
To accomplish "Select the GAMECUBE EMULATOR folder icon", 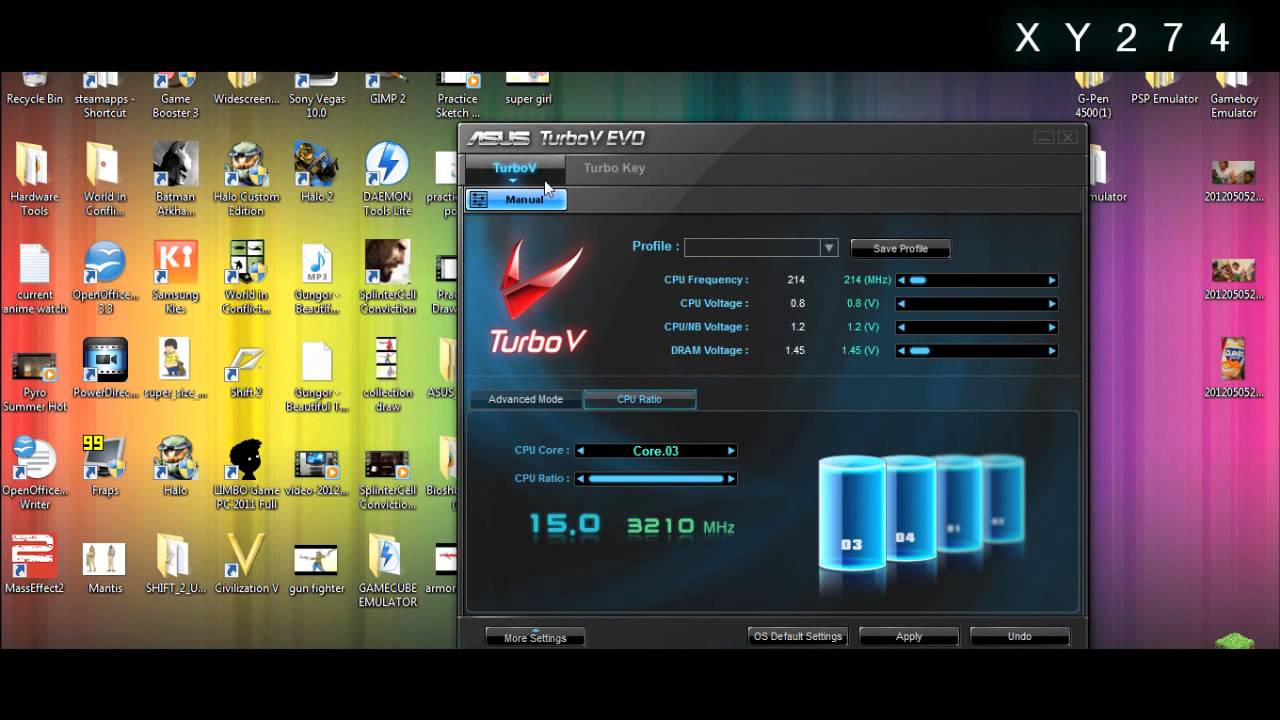I will pyautogui.click(x=387, y=572).
